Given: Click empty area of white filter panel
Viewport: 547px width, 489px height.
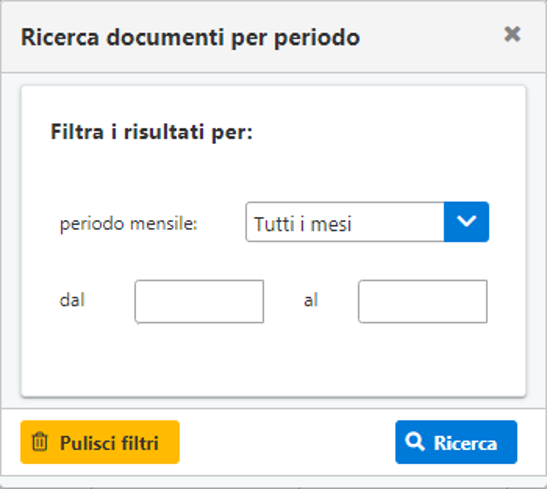Looking at the screenshot, I should pos(274,359).
